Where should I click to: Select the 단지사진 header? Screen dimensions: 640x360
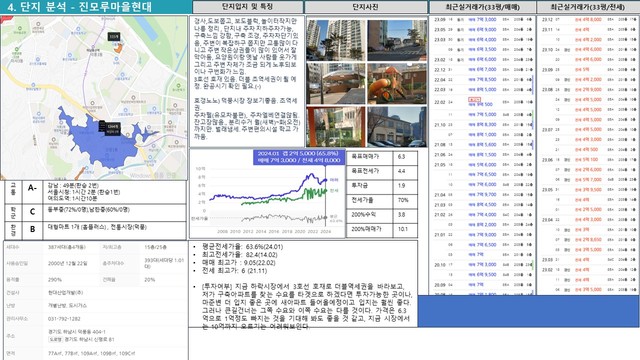pyautogui.click(x=365, y=7)
